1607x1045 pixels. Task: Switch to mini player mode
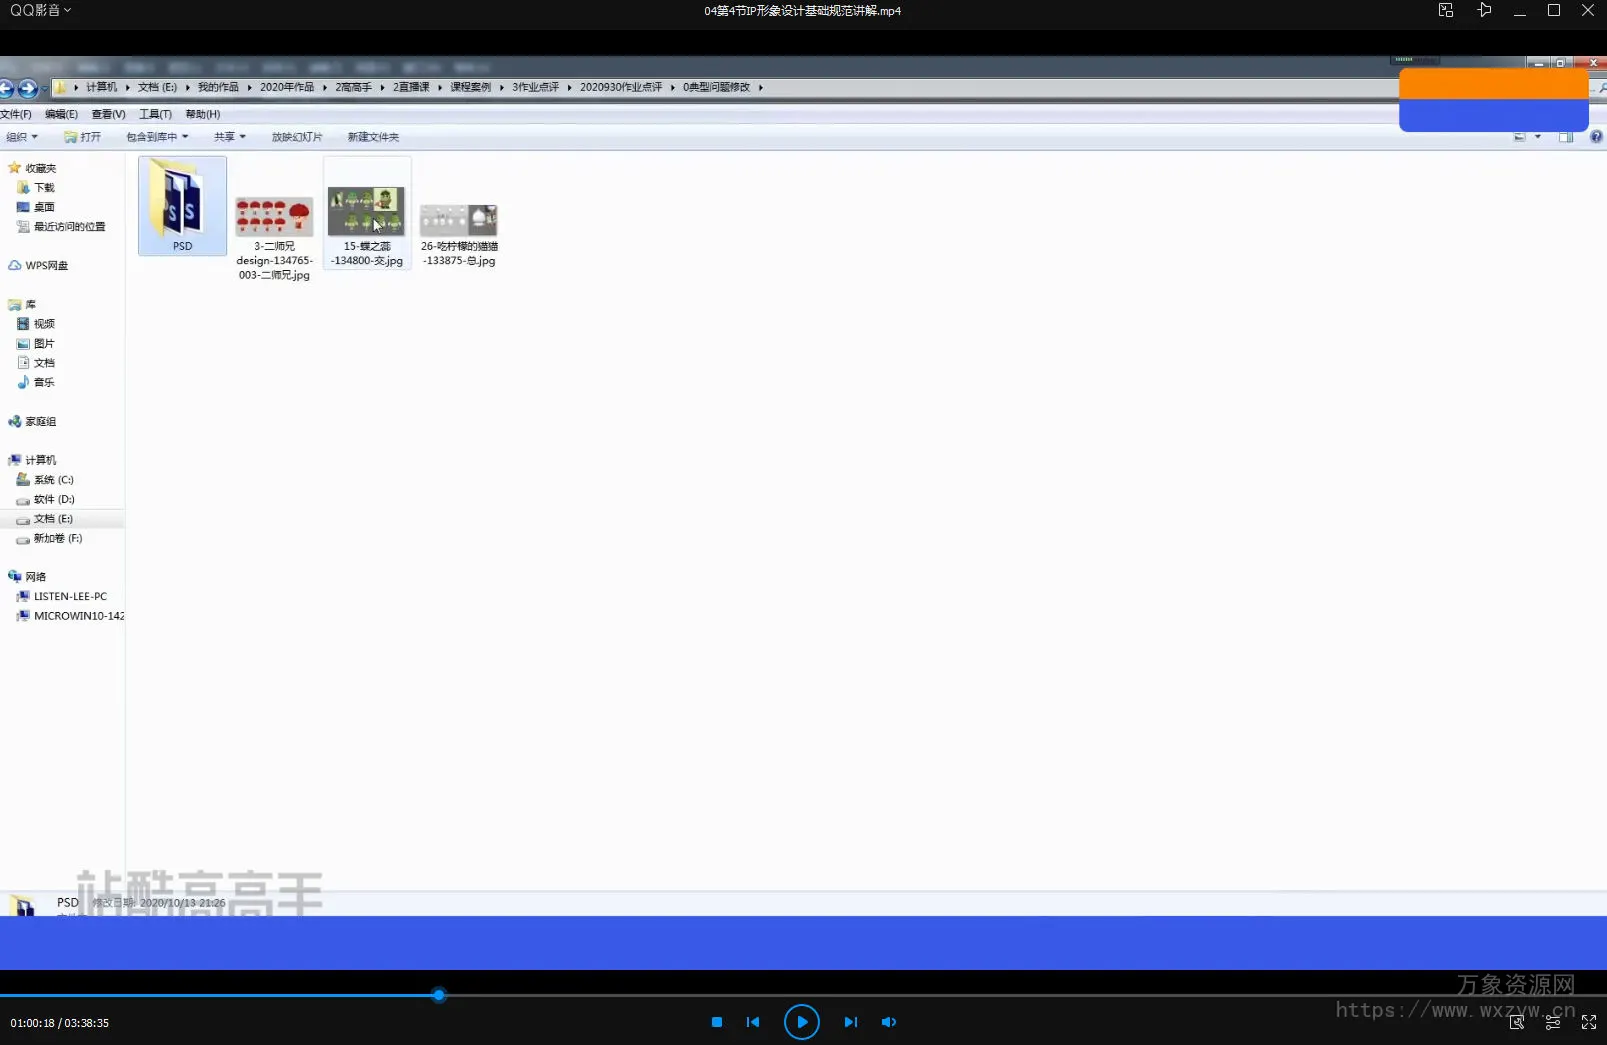[1446, 11]
